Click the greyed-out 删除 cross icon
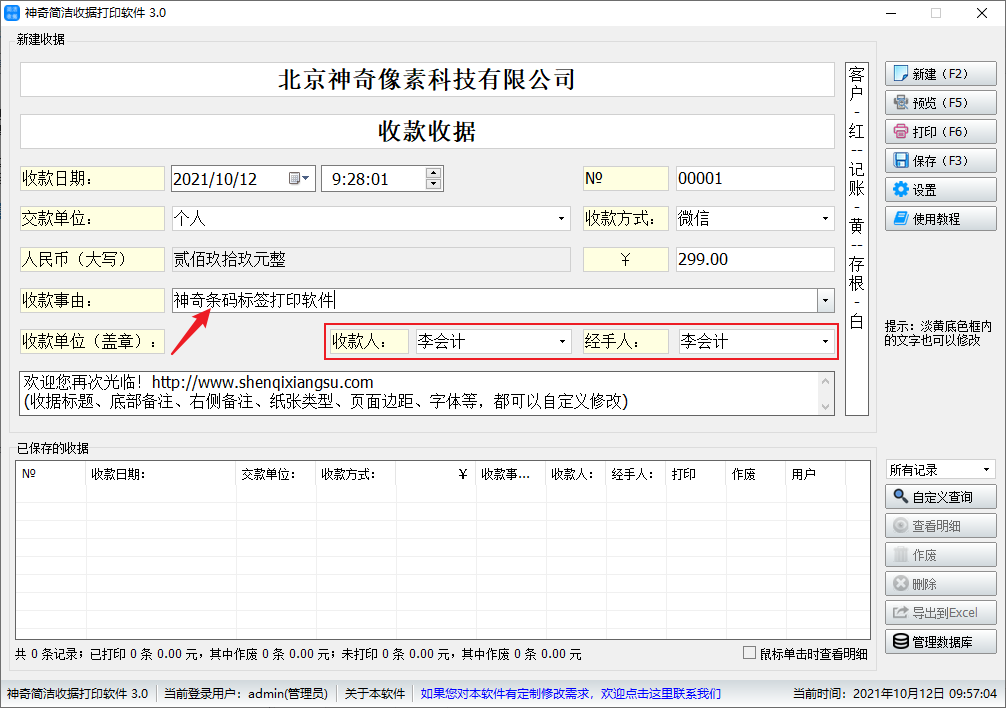This screenshot has width=1006, height=708. [x=901, y=583]
